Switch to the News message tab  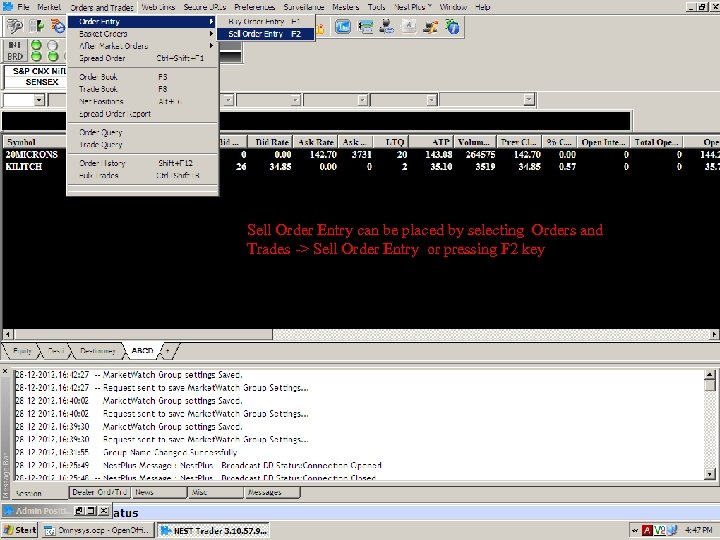[x=159, y=492]
